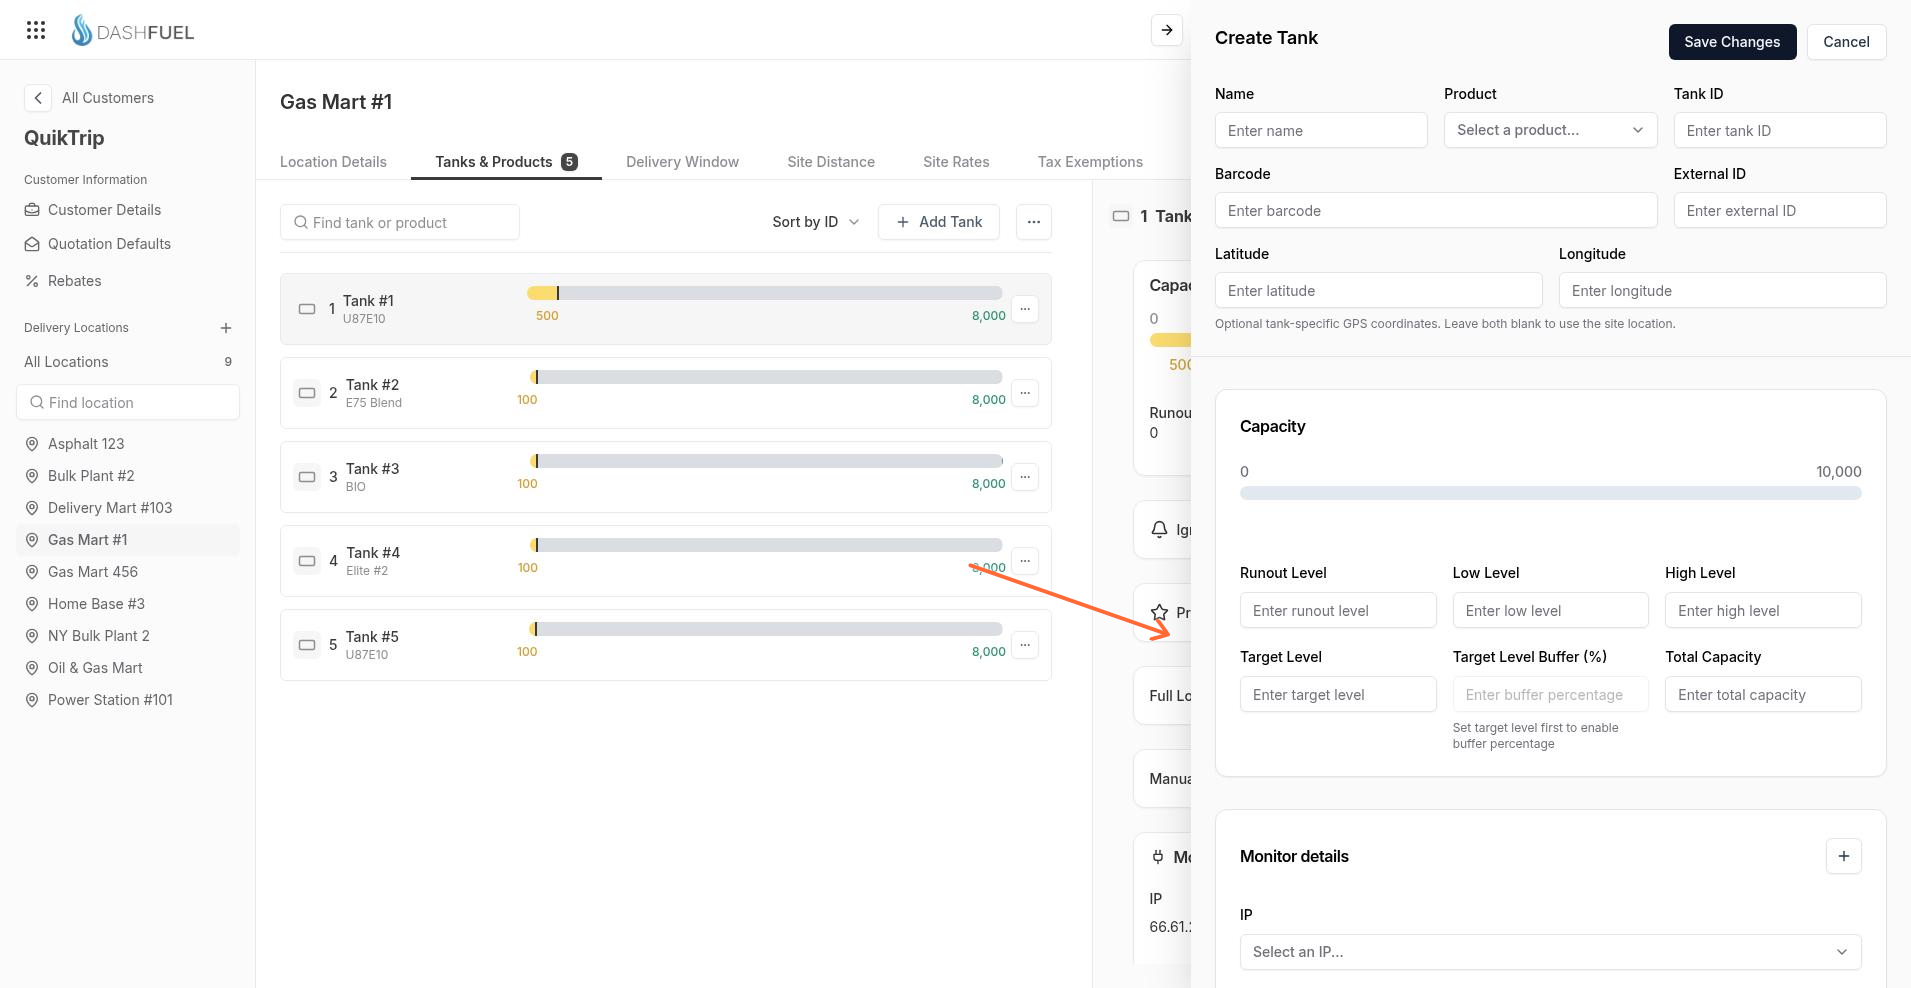The height and width of the screenshot is (988, 1911).
Task: Click Add Tank button
Action: click(x=939, y=222)
